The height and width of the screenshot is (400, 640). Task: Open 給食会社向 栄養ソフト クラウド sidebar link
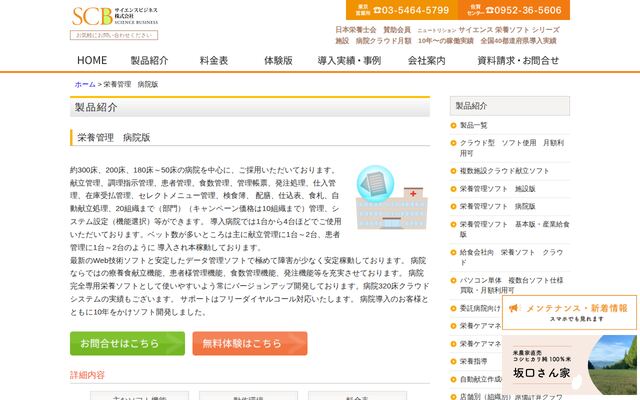pyautogui.click(x=511, y=257)
